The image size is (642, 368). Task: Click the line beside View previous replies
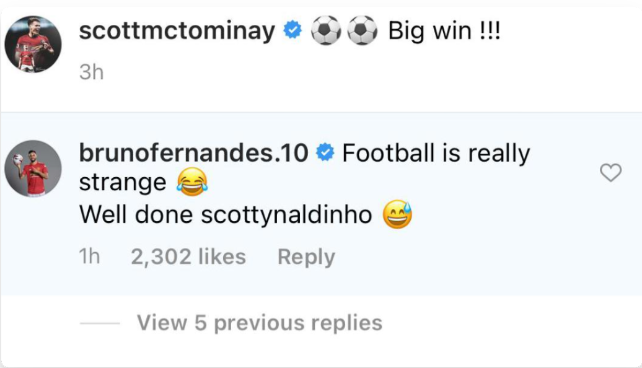pos(100,323)
